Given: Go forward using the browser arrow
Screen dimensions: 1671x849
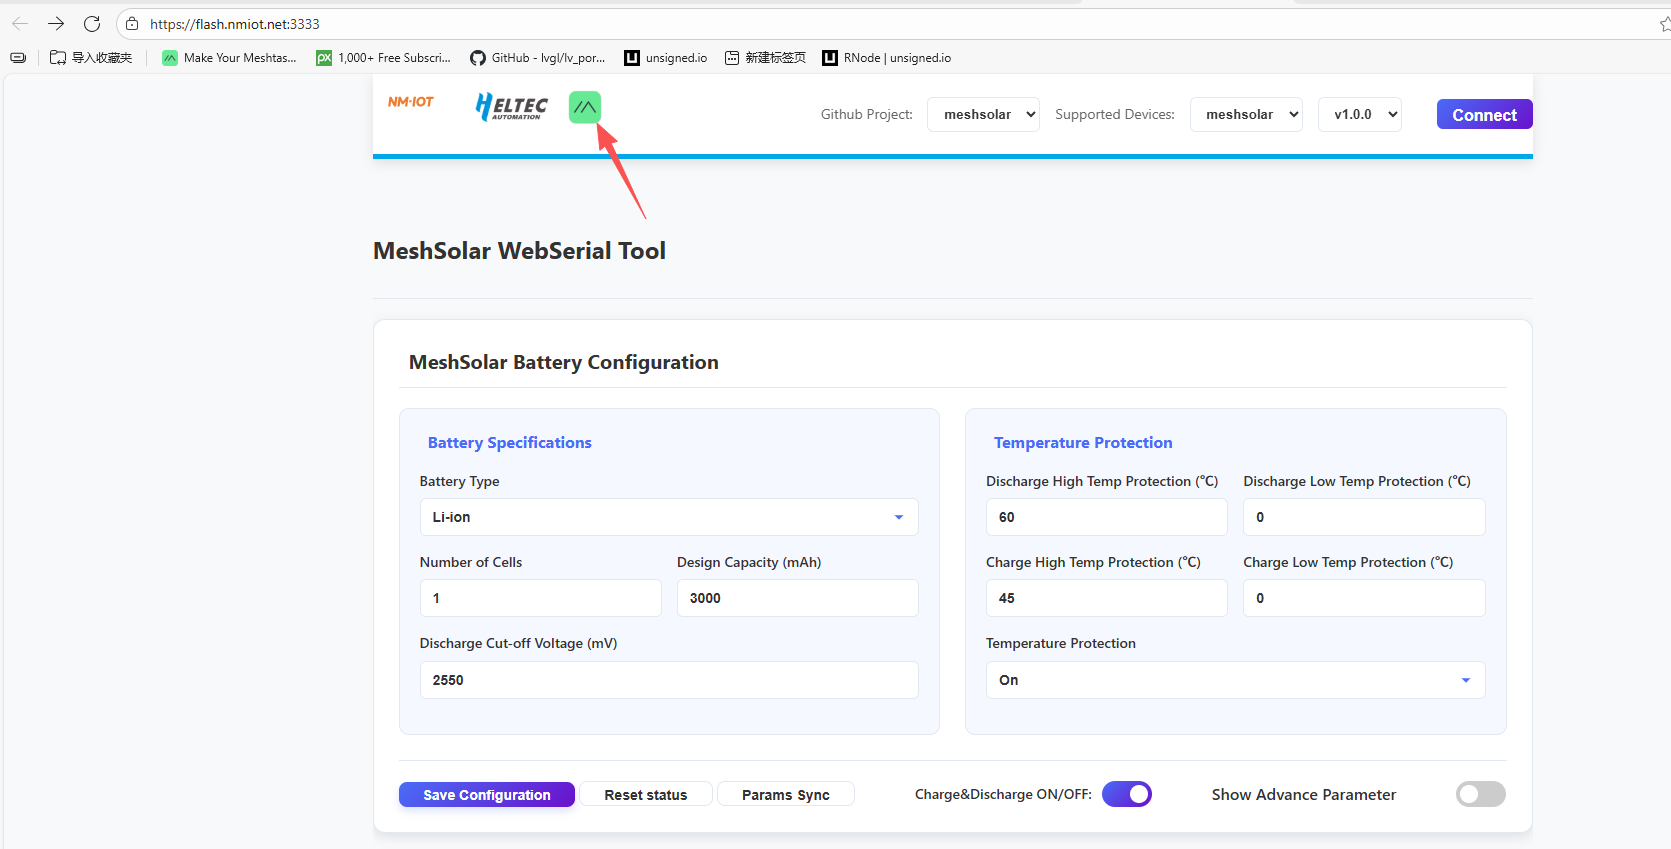Looking at the screenshot, I should pyautogui.click(x=56, y=24).
